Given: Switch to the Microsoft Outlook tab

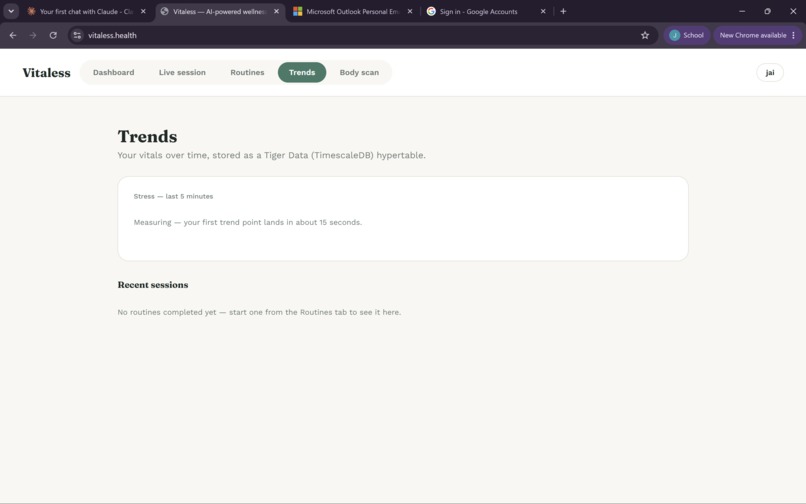Looking at the screenshot, I should click(x=352, y=11).
